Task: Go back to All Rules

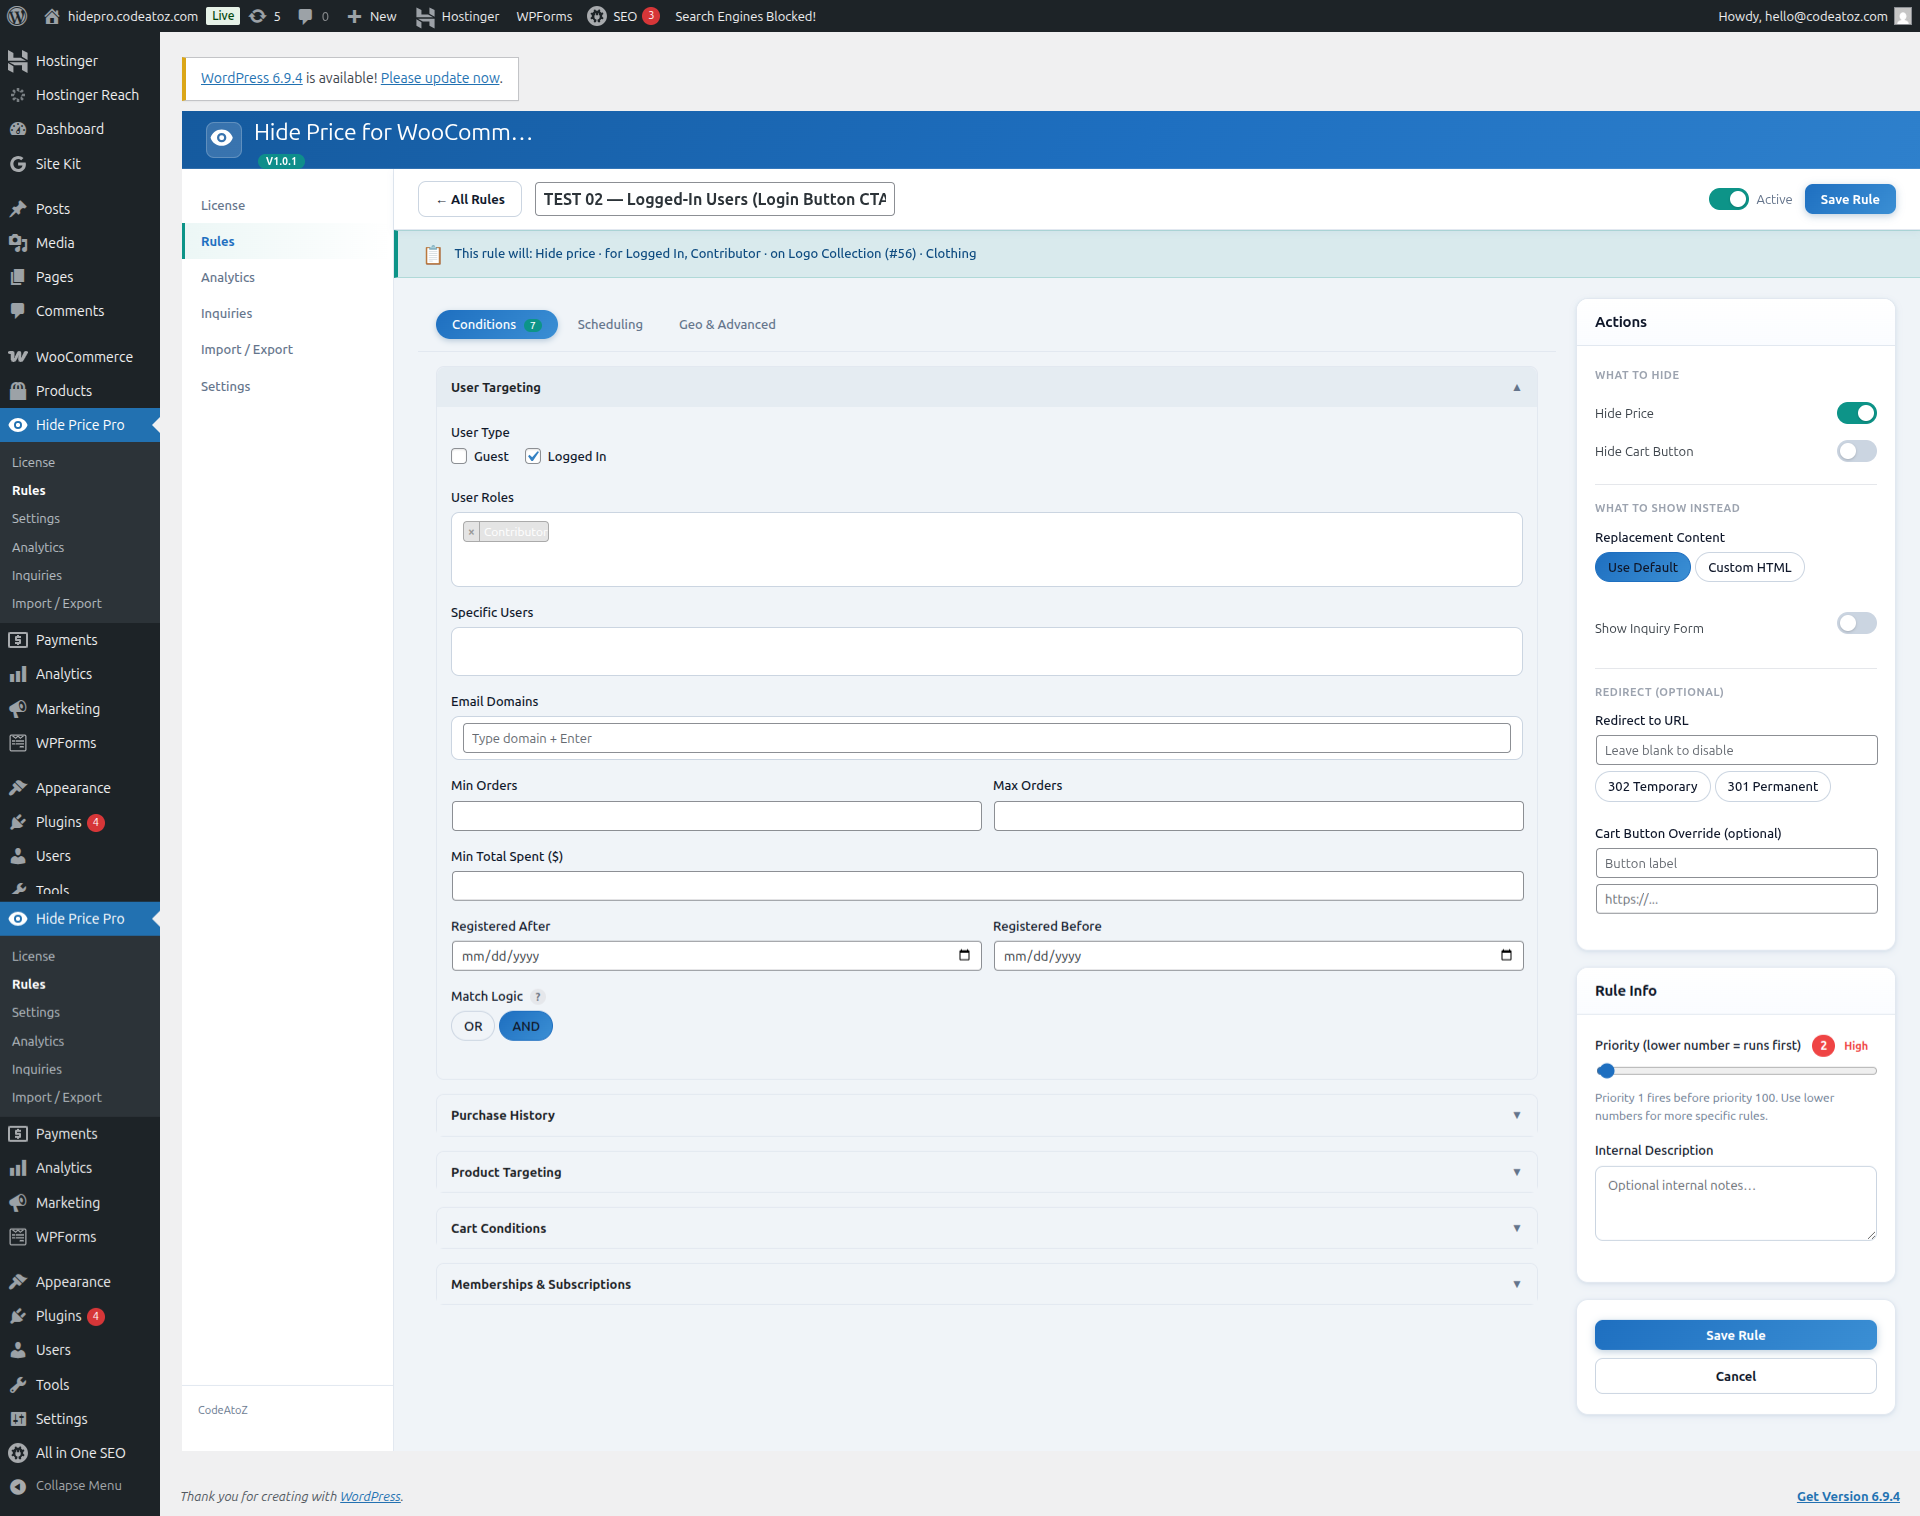Action: pyautogui.click(x=470, y=199)
